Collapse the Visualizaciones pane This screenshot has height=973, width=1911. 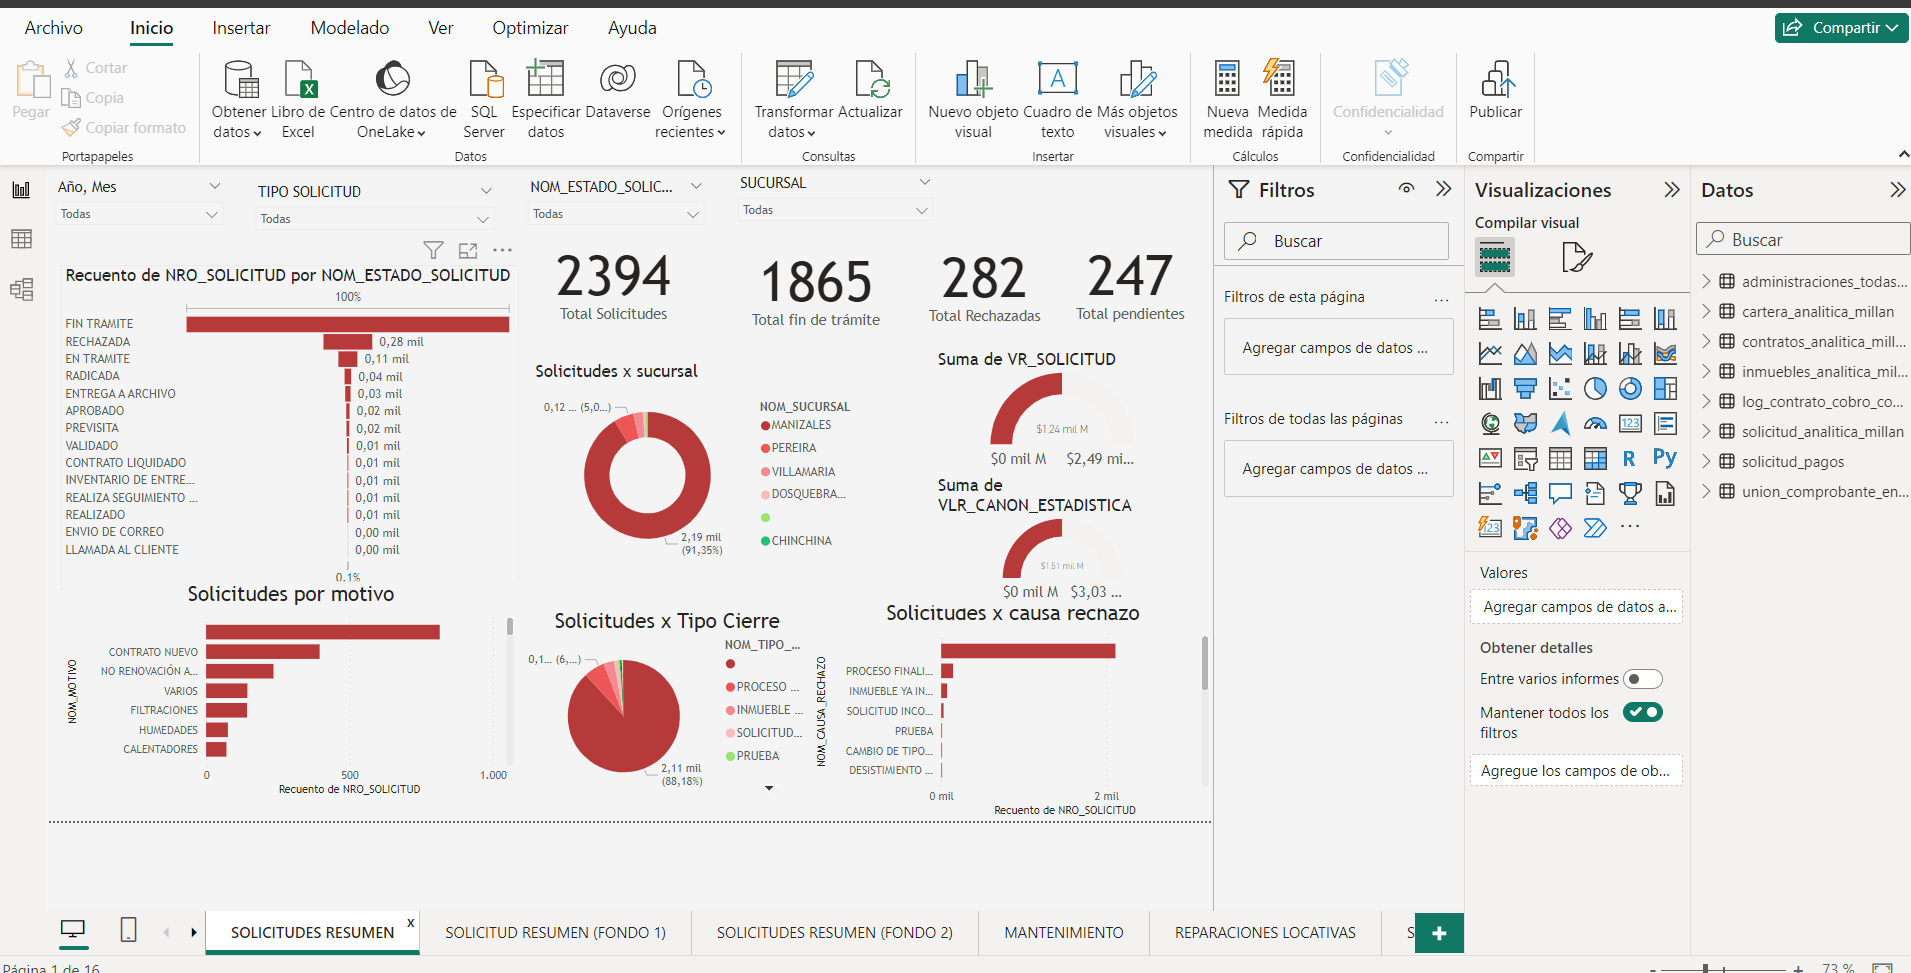tap(1671, 190)
